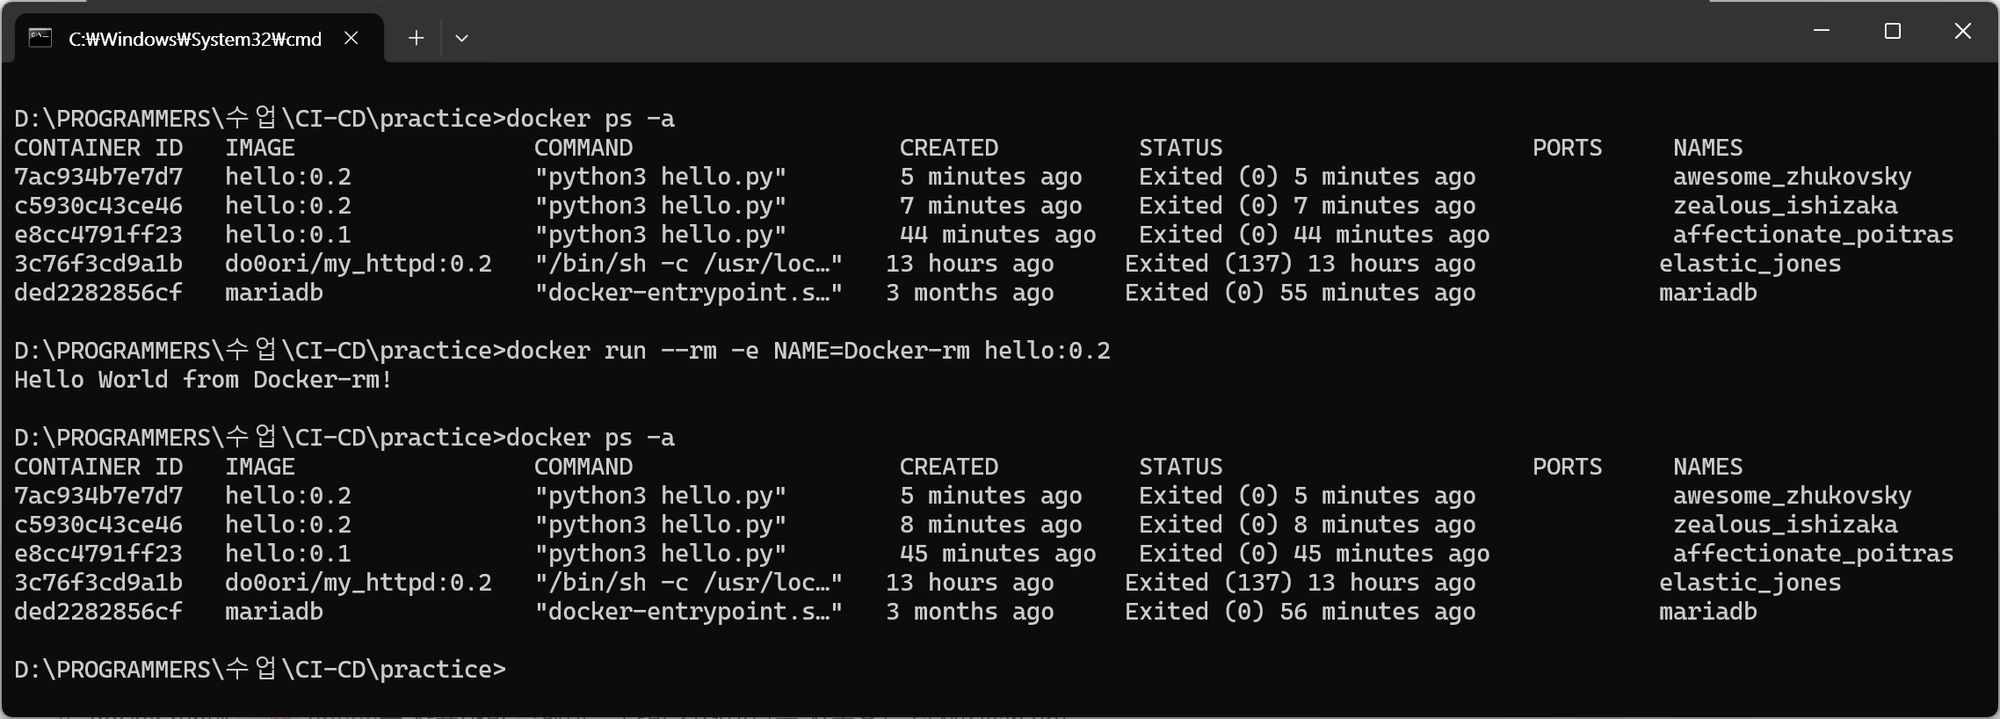Image resolution: width=2000 pixels, height=719 pixels.
Task: Open a new terminal tab with plus
Action: [x=416, y=38]
